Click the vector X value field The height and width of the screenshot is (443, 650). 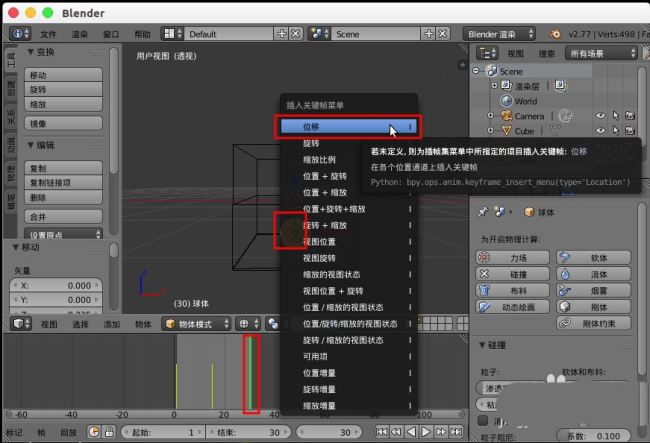pyautogui.click(x=56, y=286)
